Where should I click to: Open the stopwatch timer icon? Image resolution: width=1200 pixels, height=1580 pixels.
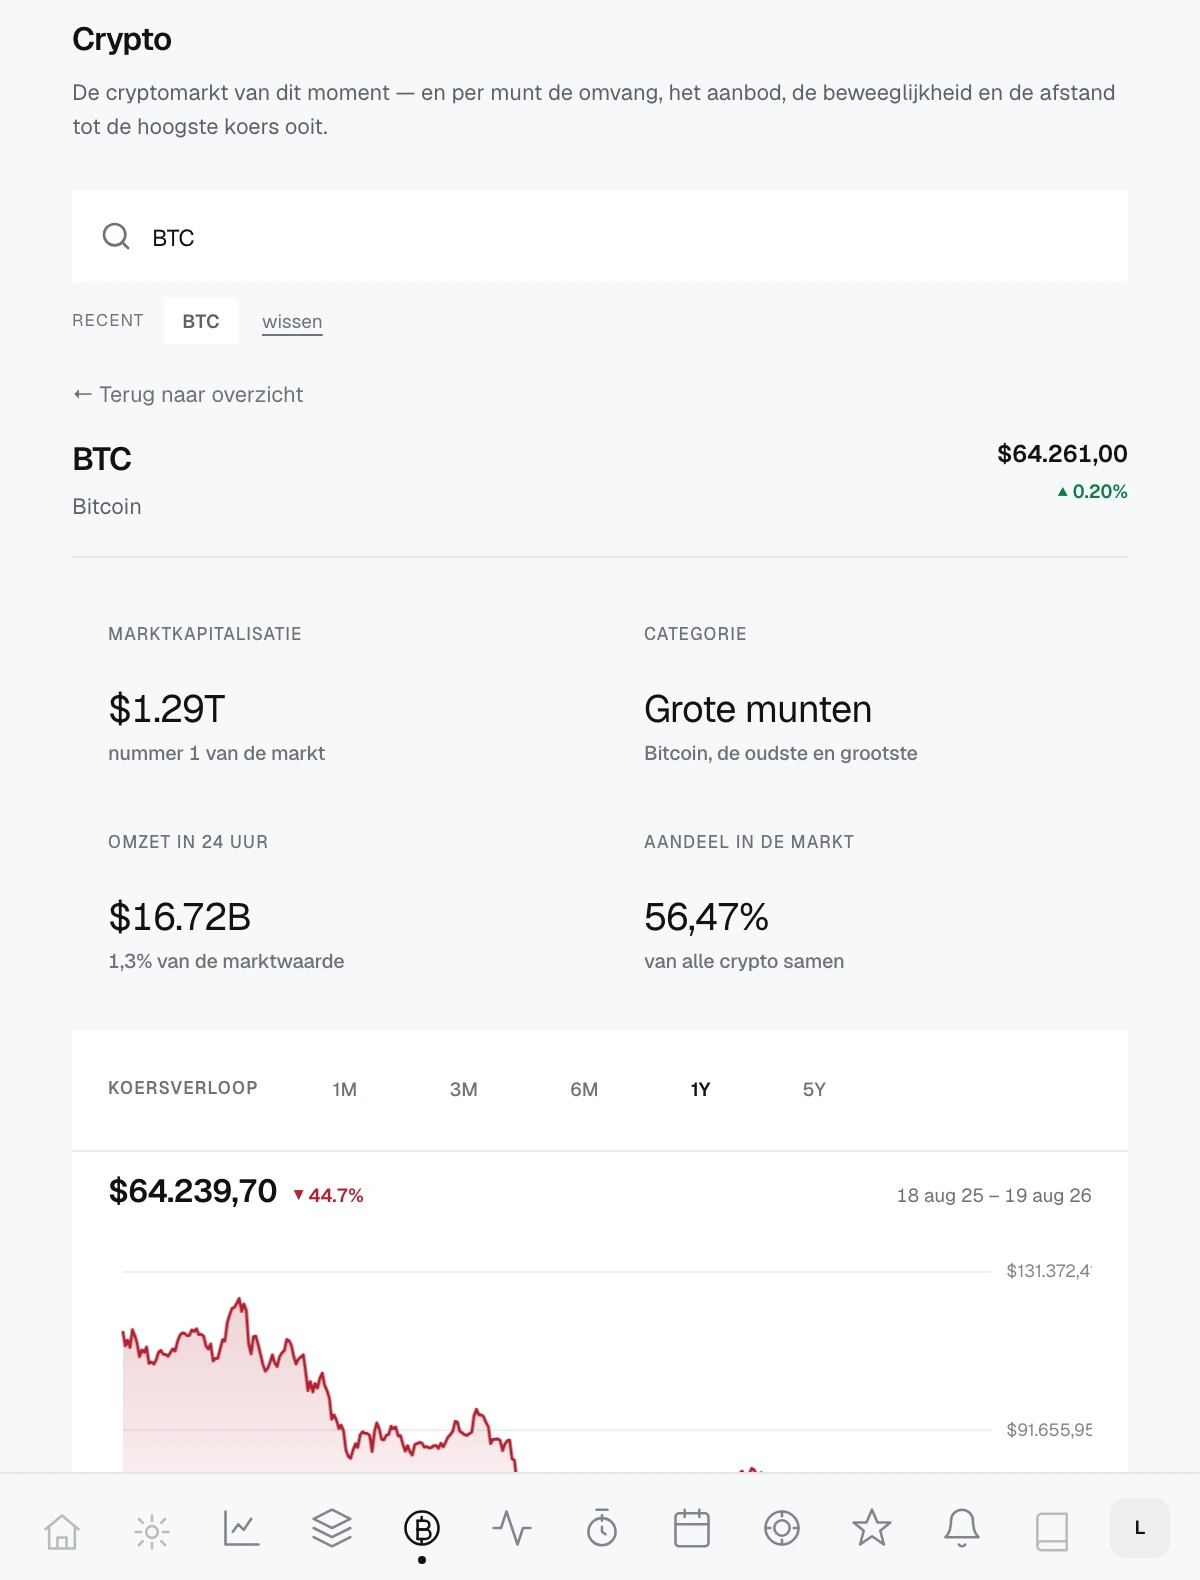coord(602,1528)
